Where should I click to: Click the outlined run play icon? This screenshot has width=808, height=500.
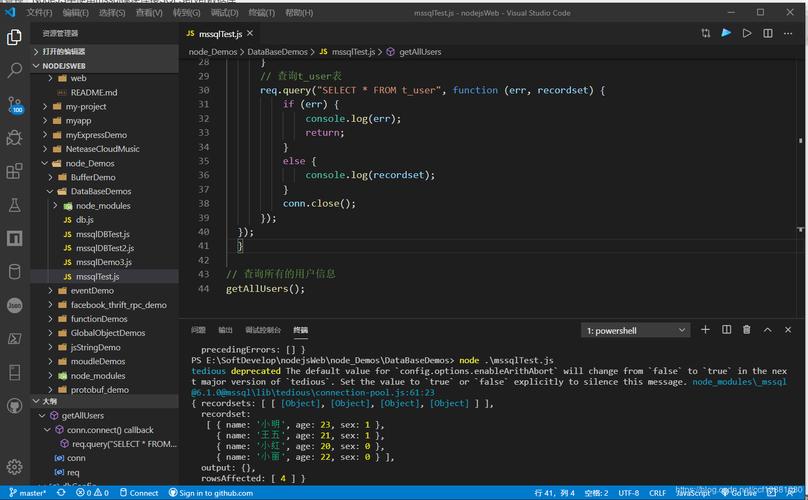pos(747,34)
